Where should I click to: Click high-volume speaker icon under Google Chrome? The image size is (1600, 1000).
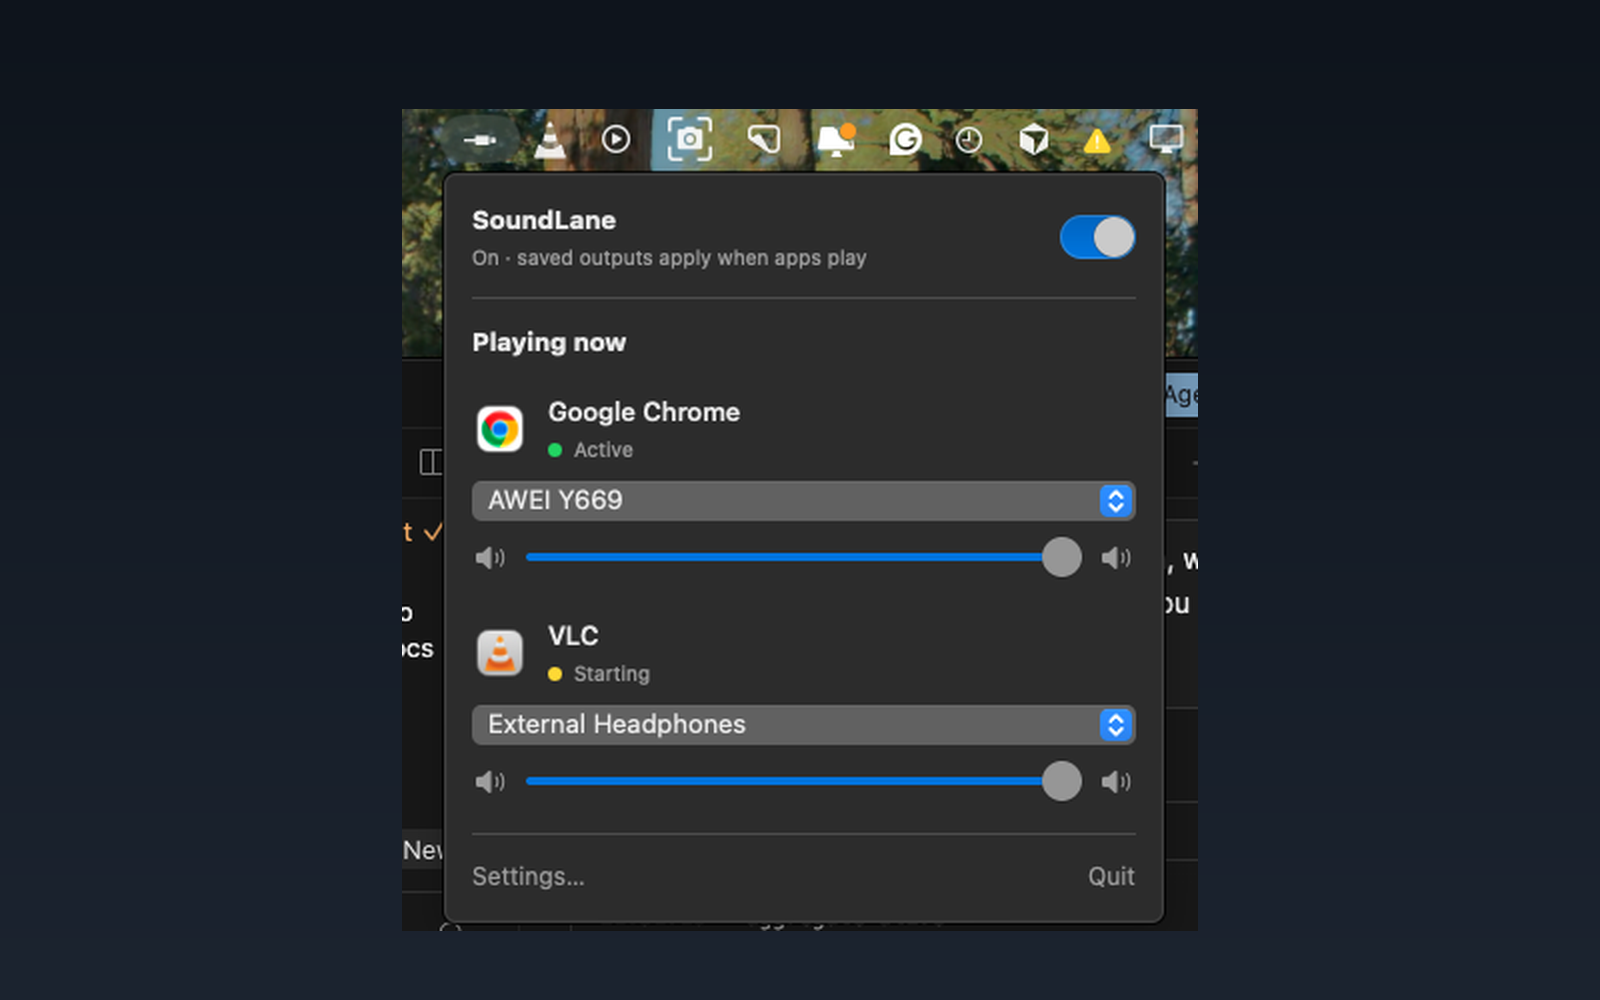[1116, 558]
